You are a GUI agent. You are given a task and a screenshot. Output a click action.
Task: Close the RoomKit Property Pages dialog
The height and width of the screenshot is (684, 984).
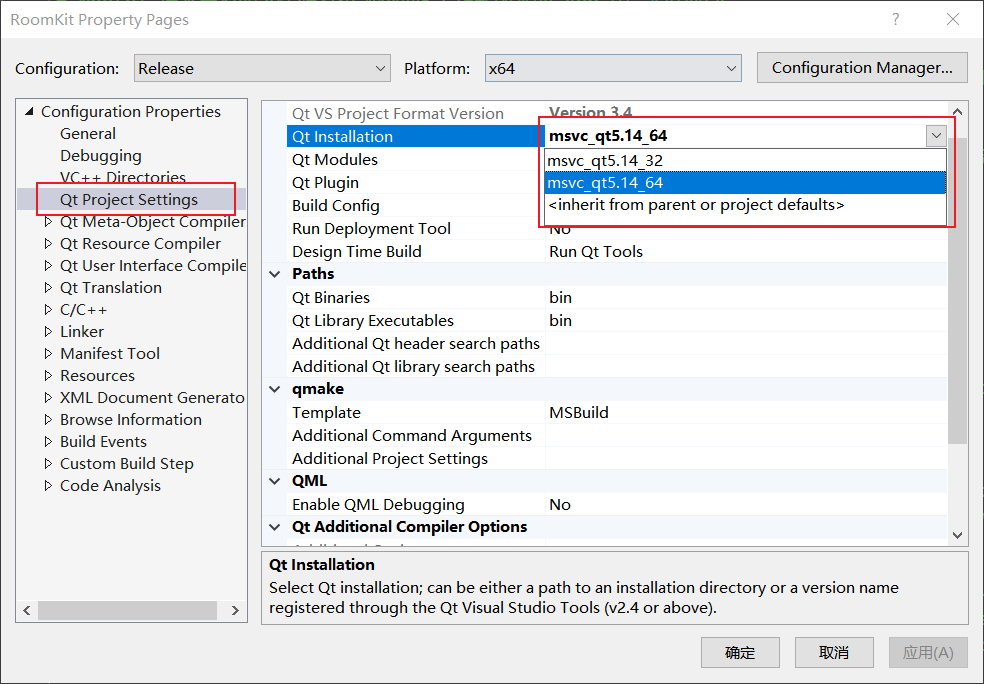[953, 19]
